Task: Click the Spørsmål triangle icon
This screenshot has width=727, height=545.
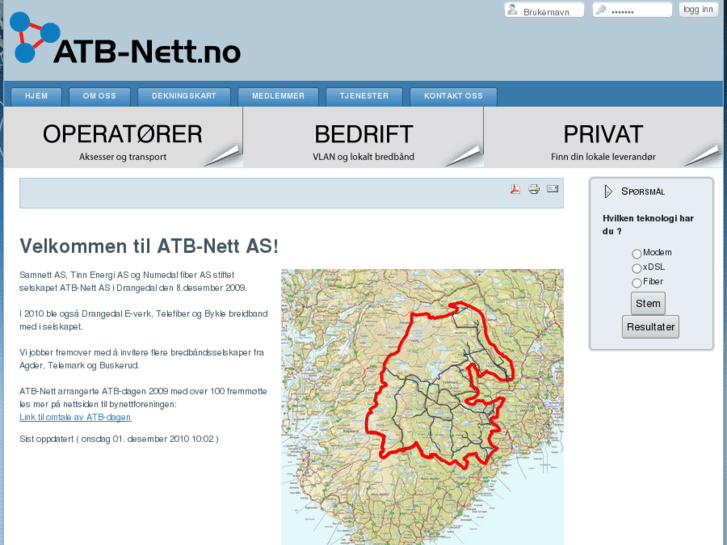Action: point(608,192)
